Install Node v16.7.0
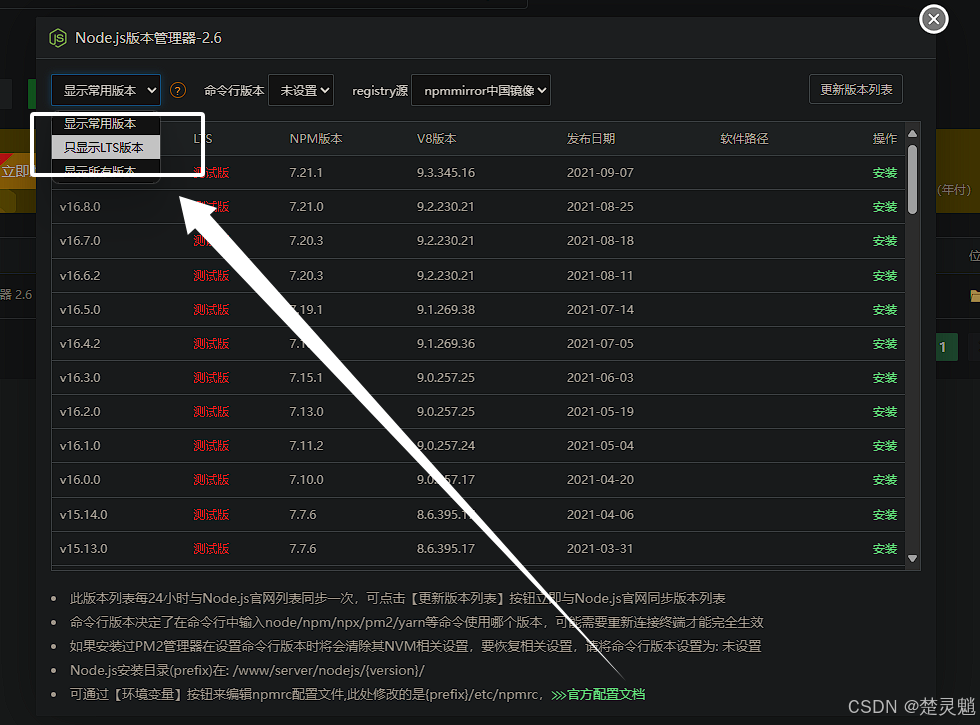The image size is (980, 725). pos(884,241)
